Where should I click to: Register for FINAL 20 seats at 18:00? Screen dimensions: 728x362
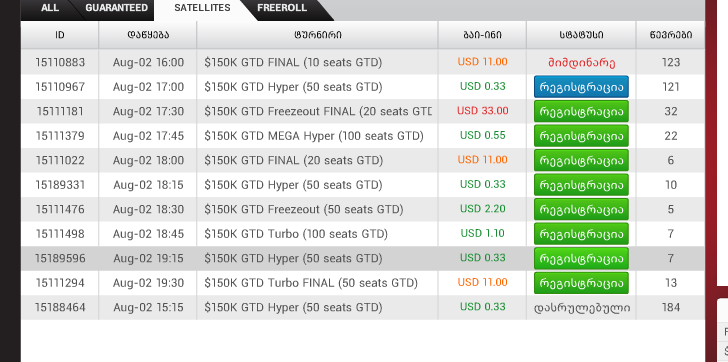581,161
